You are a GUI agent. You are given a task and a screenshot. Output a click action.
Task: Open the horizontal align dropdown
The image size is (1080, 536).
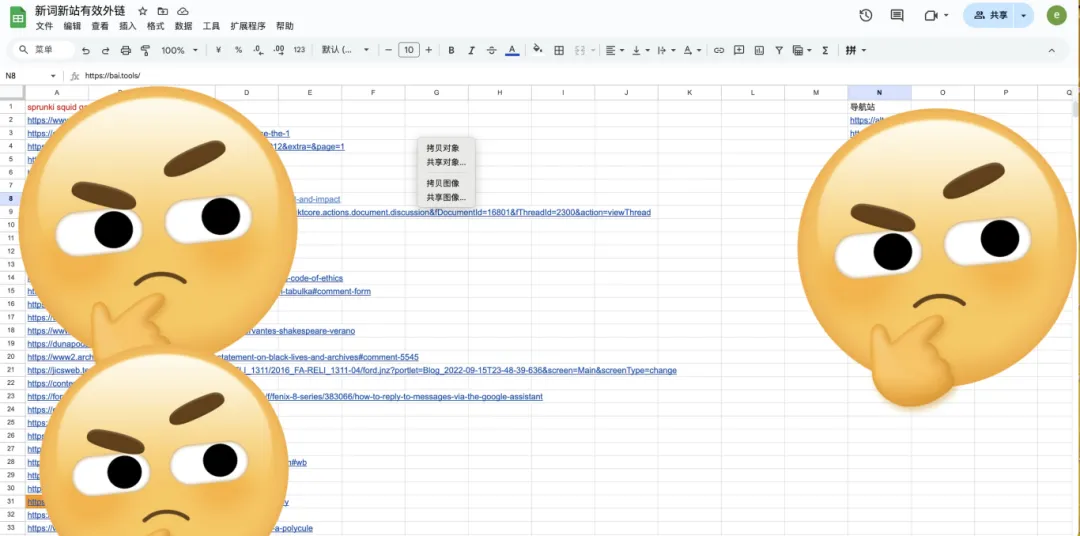click(x=614, y=50)
